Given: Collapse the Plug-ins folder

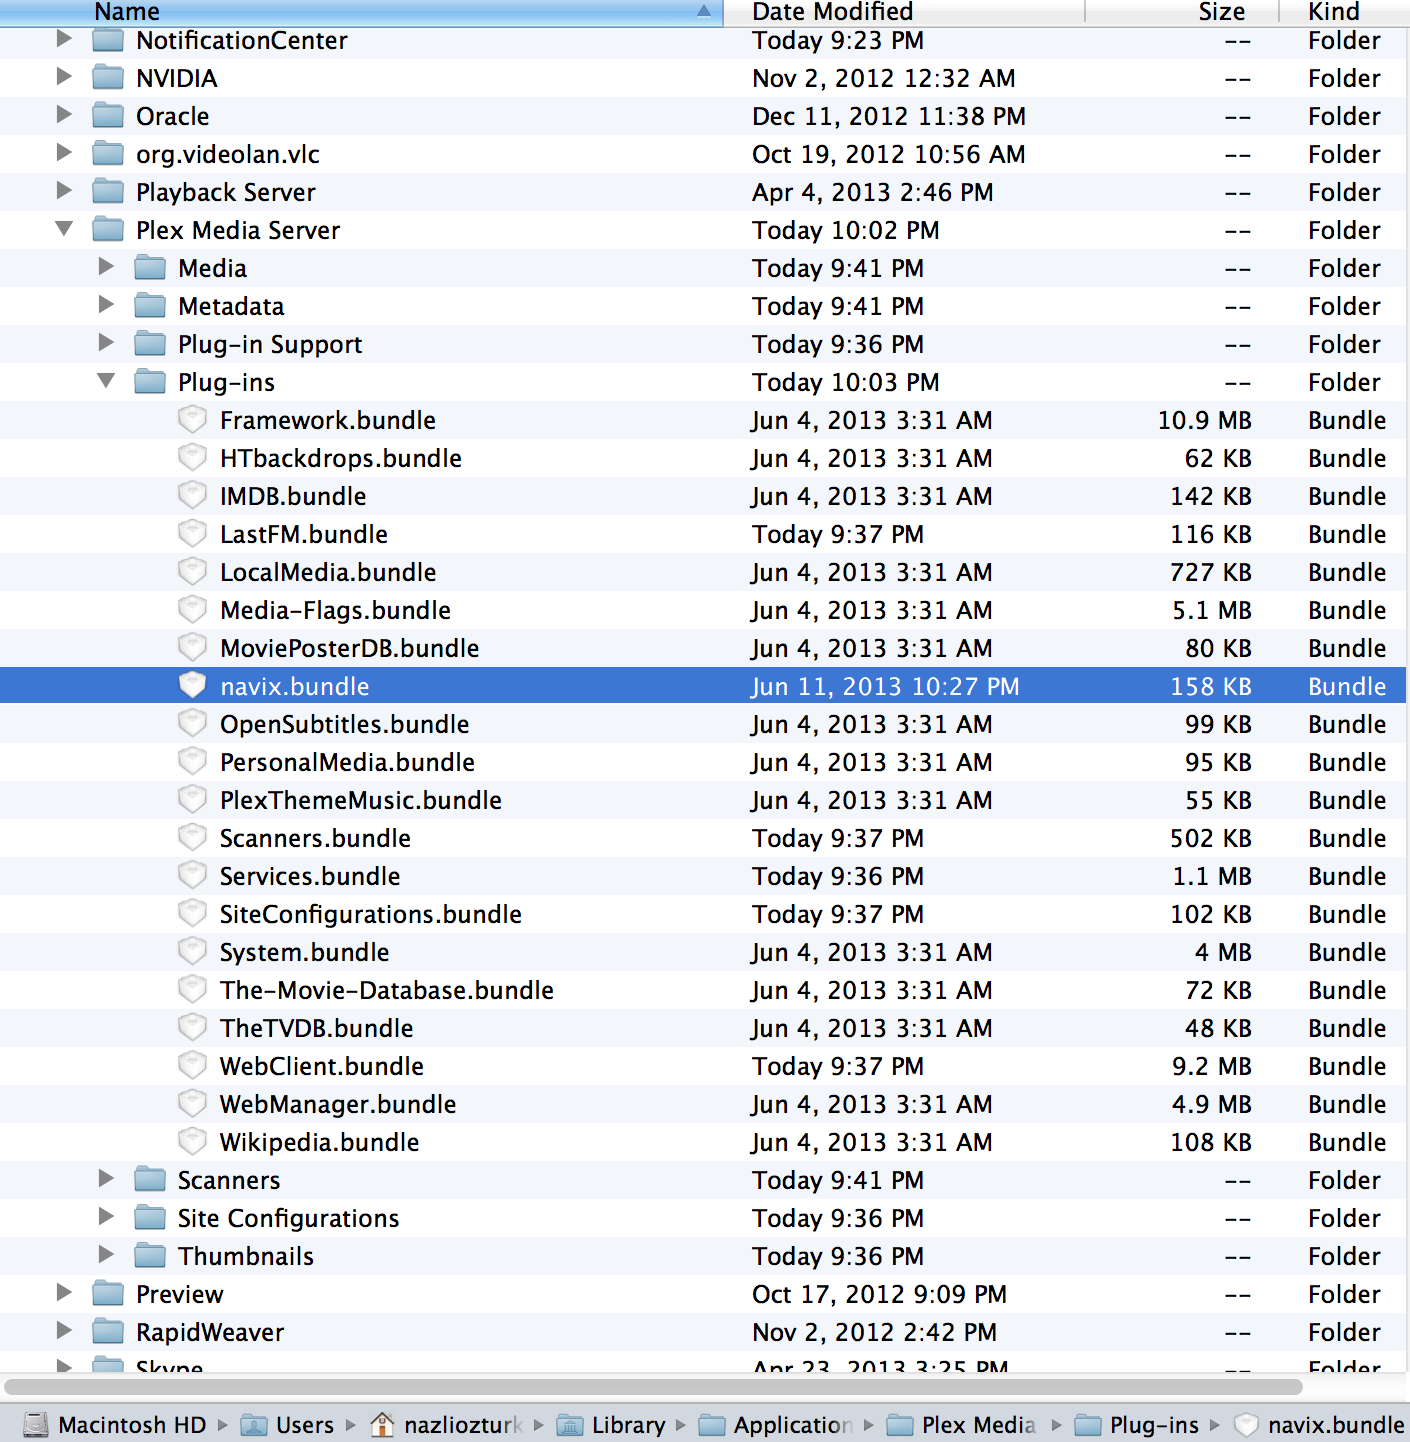Looking at the screenshot, I should pos(106,381).
